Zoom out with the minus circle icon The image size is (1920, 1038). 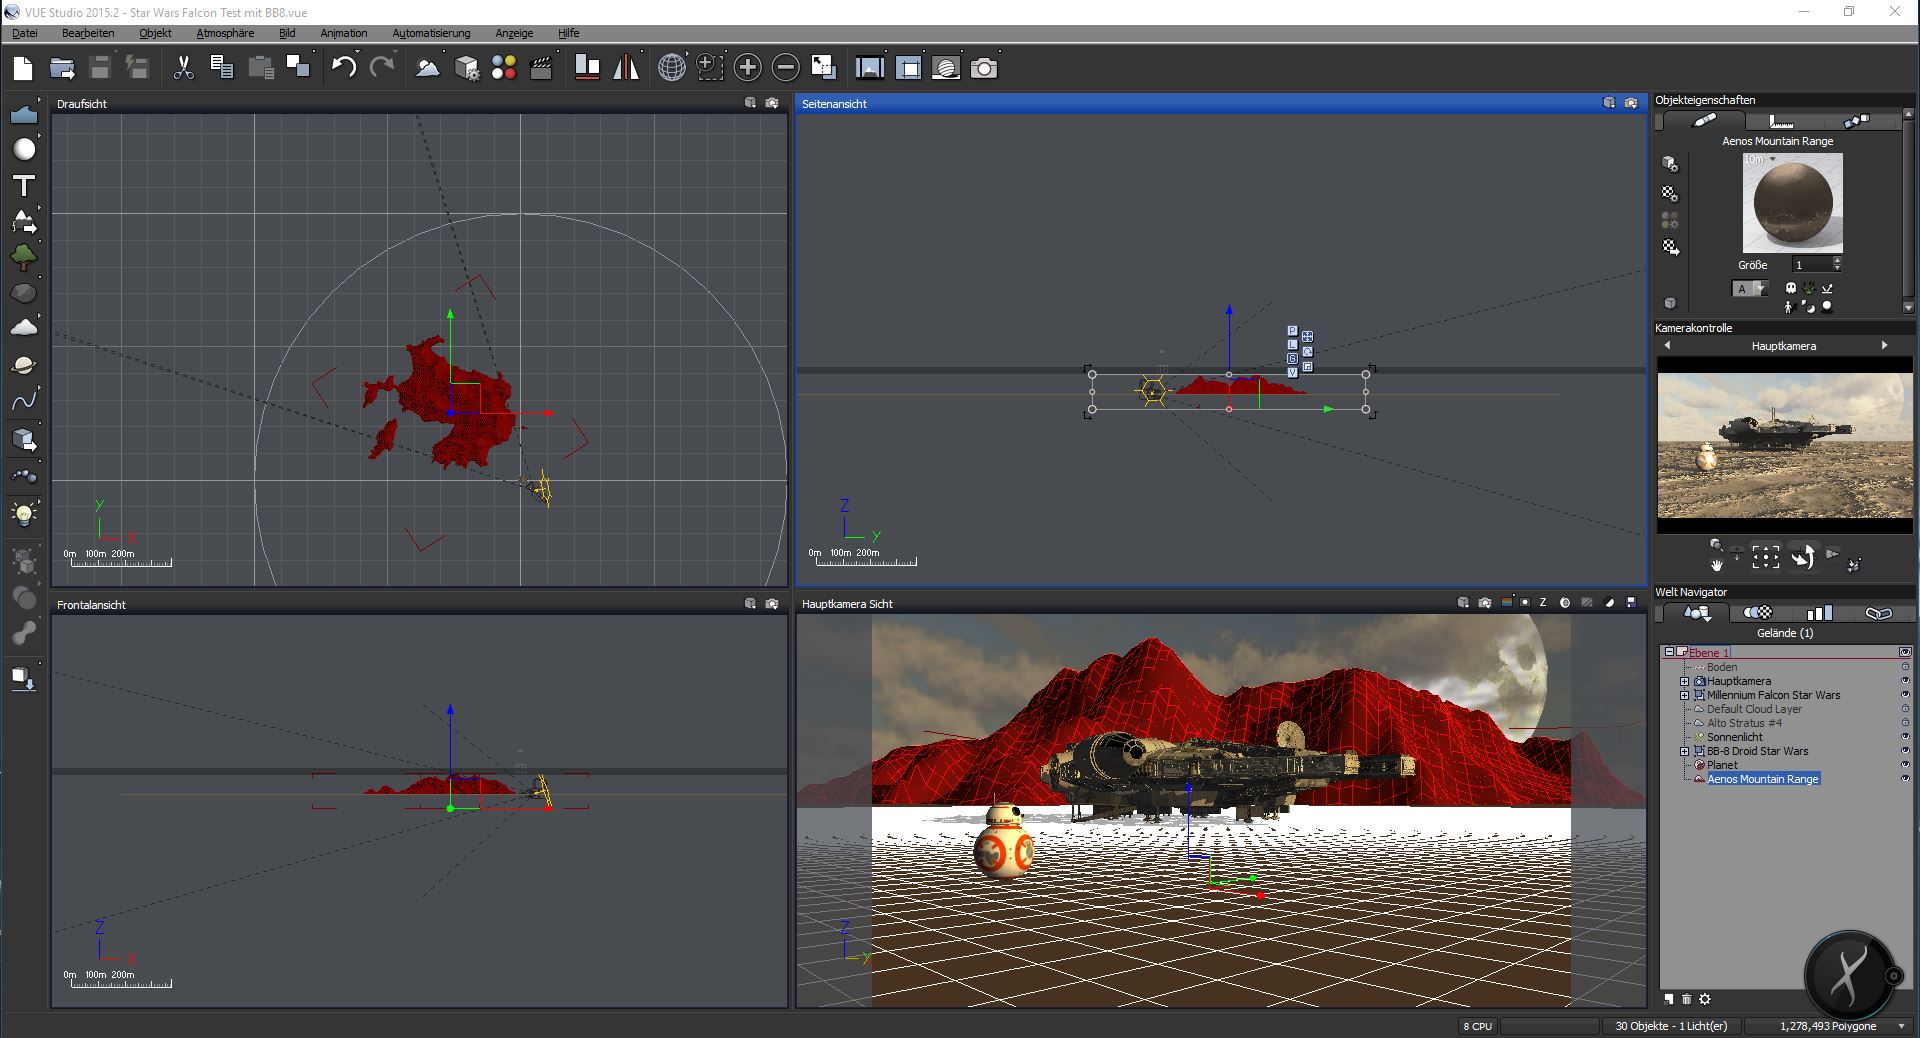[x=786, y=68]
